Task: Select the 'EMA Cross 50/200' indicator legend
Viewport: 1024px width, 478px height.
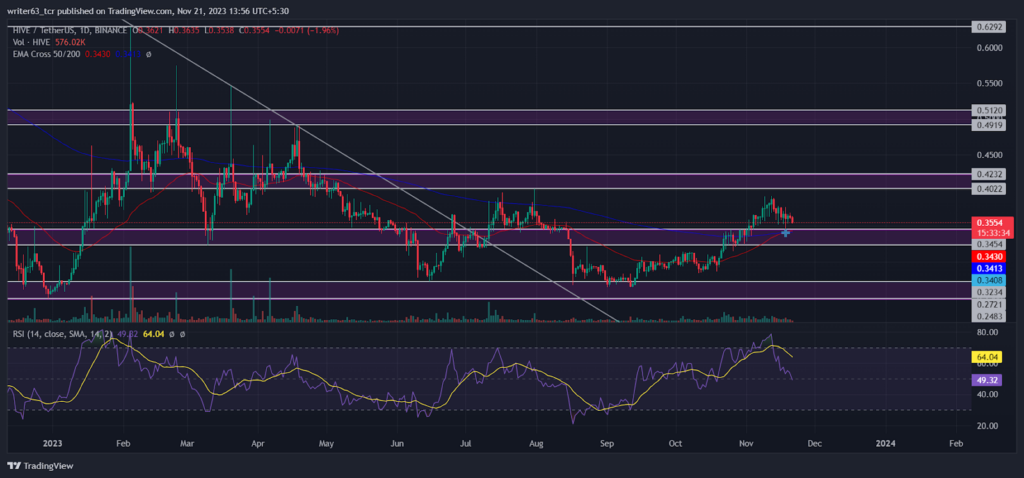Action: [x=44, y=54]
